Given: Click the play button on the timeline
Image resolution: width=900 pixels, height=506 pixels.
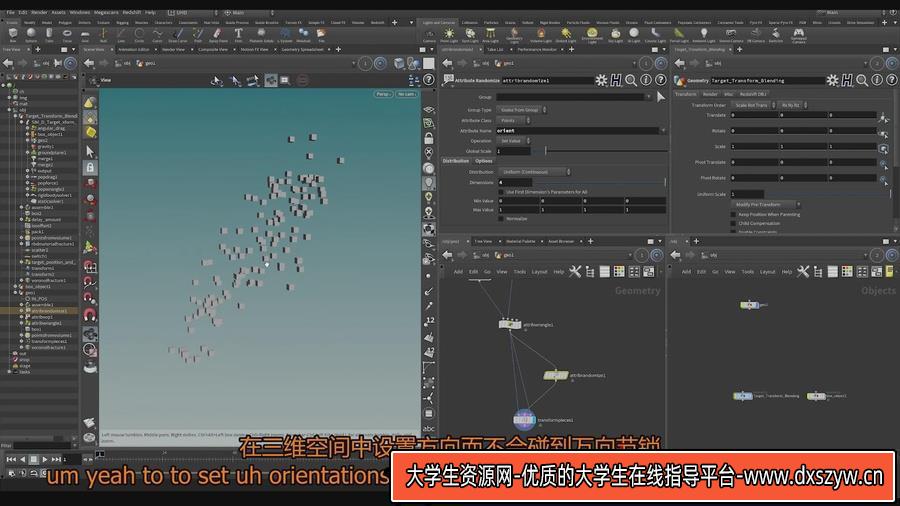Looking at the screenshot, I should [x=45, y=460].
